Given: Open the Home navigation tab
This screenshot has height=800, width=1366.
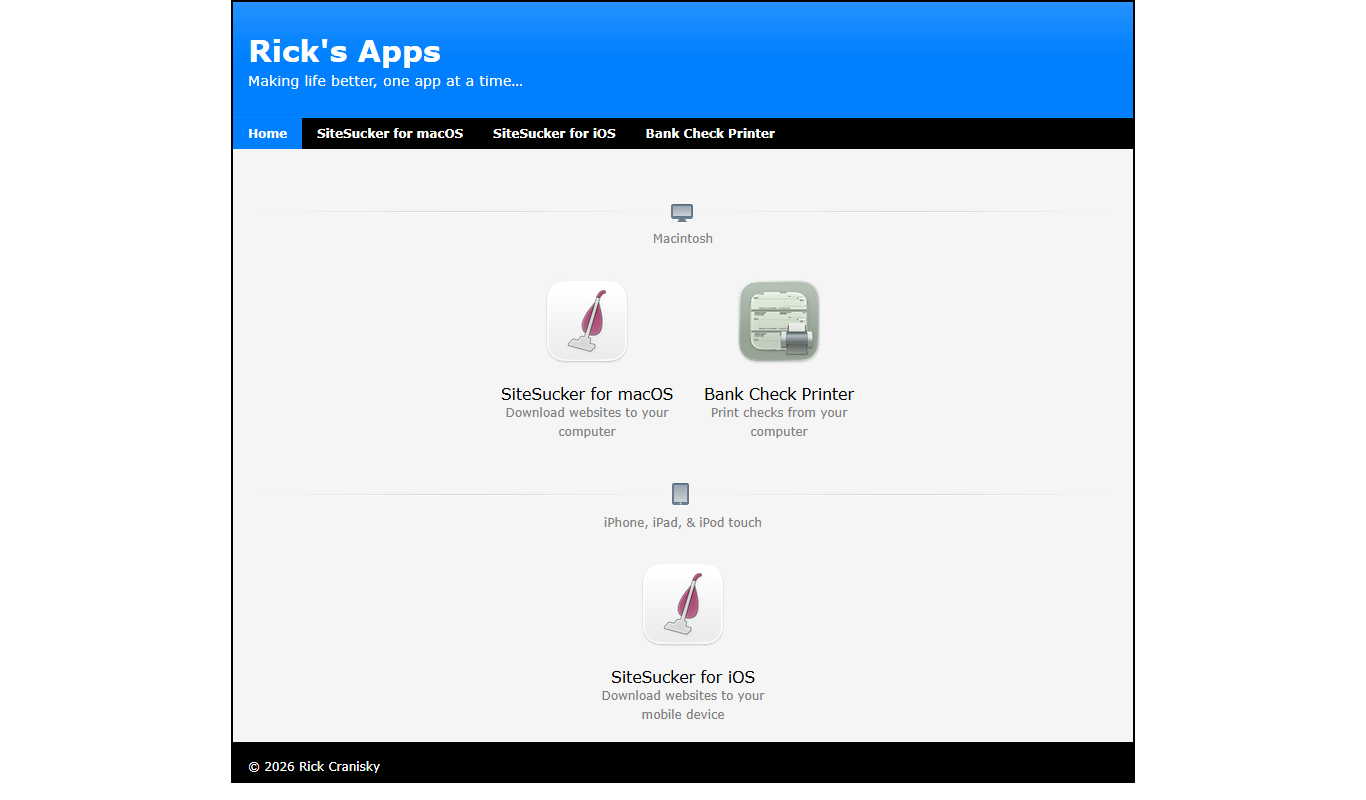Looking at the screenshot, I should [x=267, y=133].
